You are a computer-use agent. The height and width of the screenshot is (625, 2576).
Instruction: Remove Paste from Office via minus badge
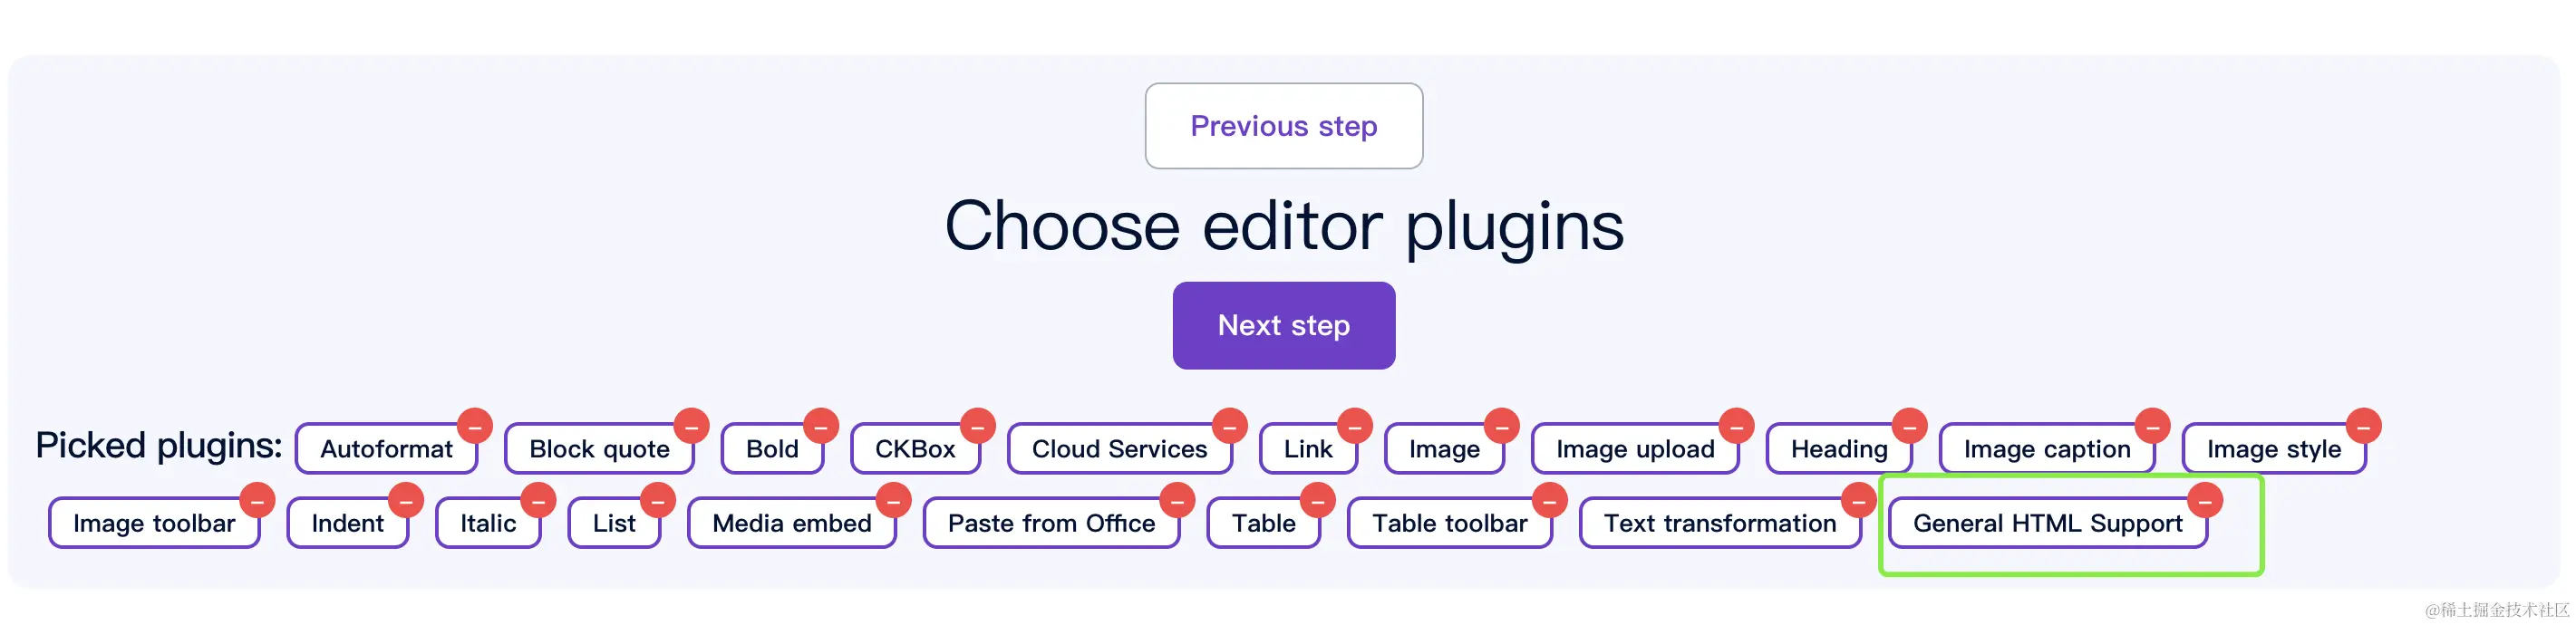[1177, 500]
